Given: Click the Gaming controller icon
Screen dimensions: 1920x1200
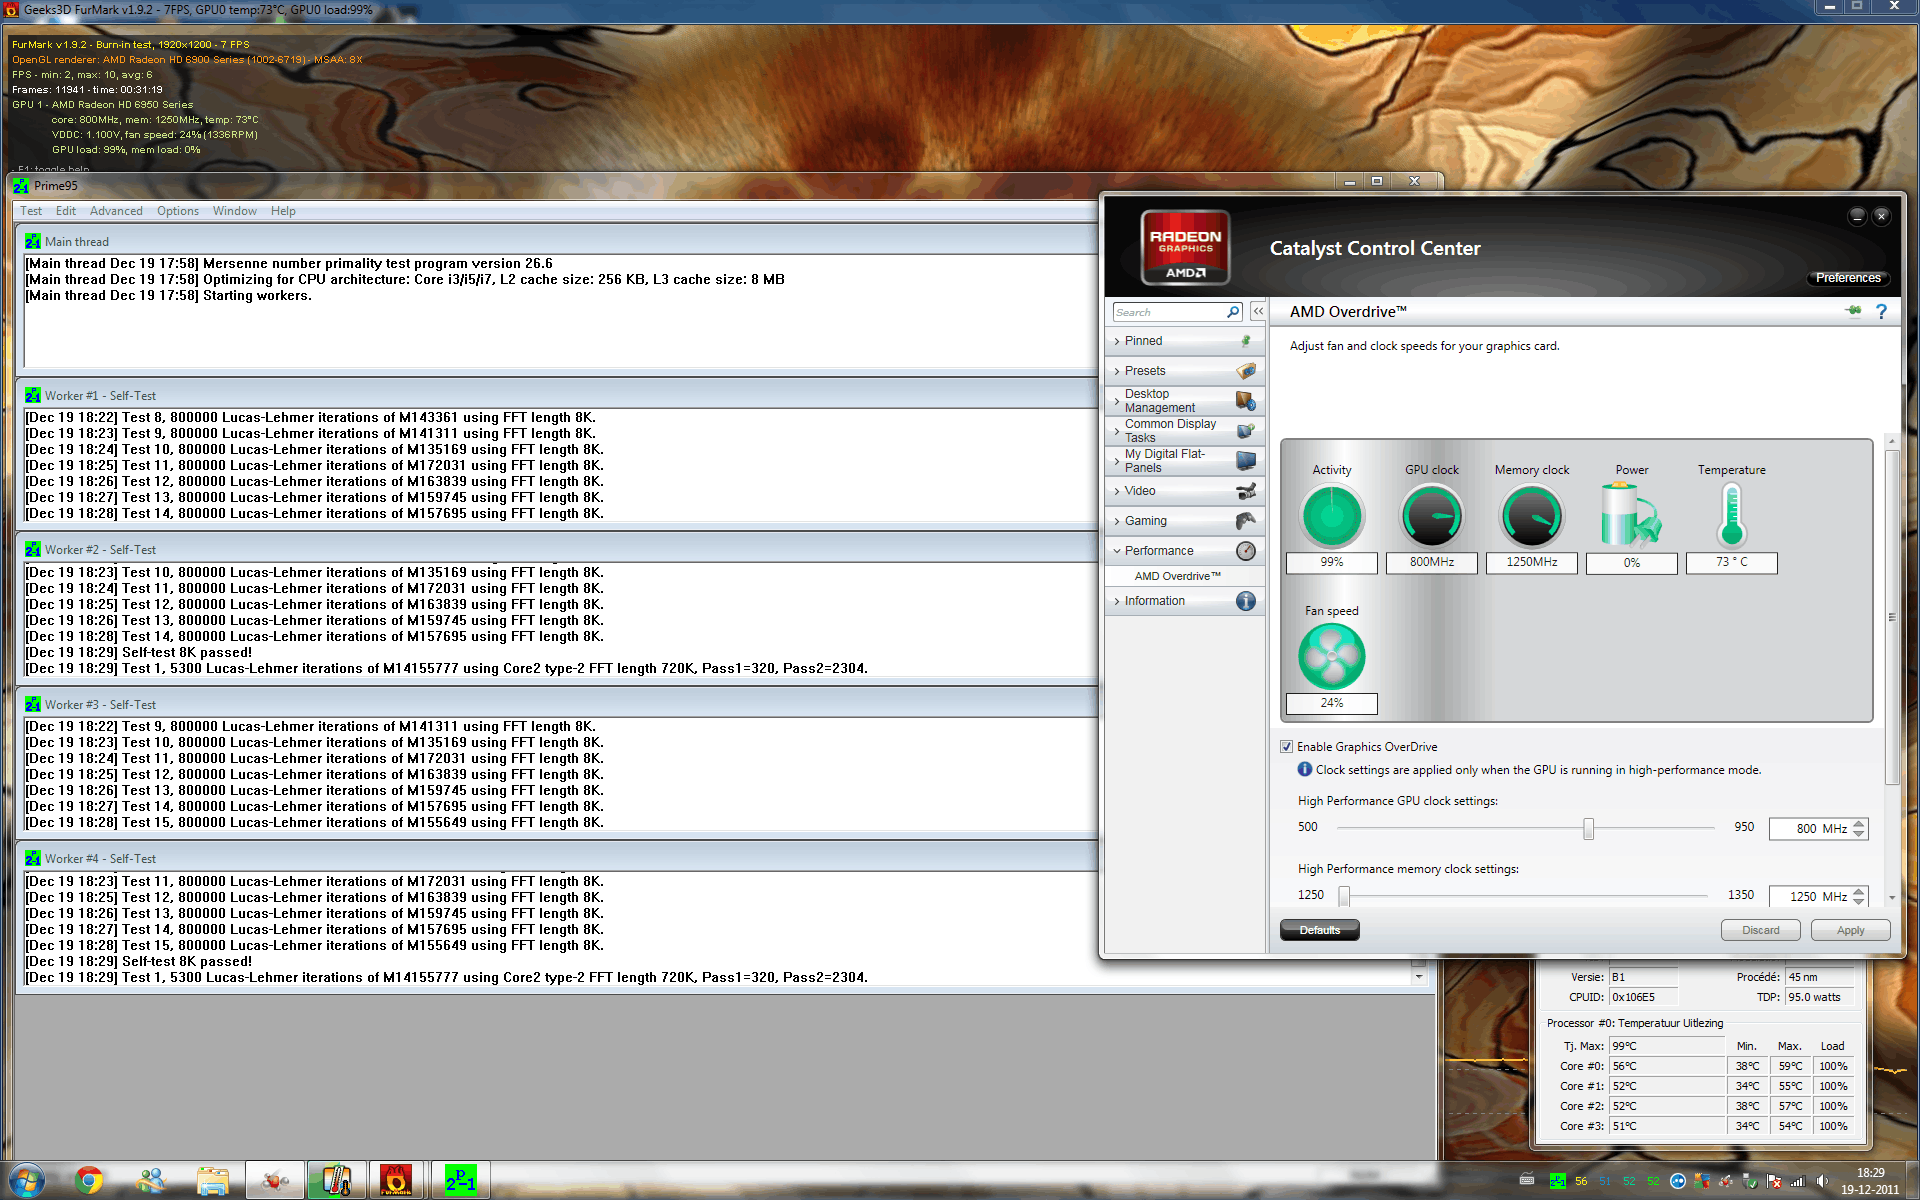Looking at the screenshot, I should (x=1245, y=521).
